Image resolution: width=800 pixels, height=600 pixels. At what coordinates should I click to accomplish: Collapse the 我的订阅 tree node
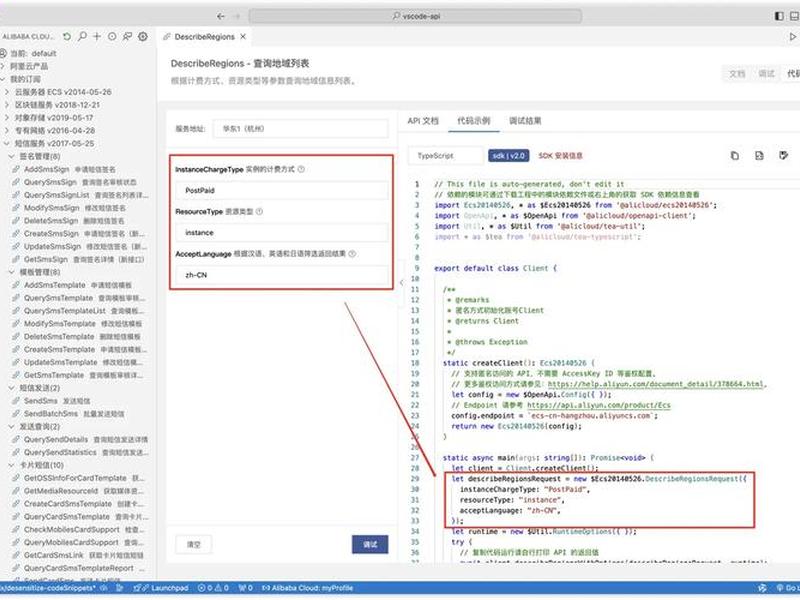tap(3, 79)
